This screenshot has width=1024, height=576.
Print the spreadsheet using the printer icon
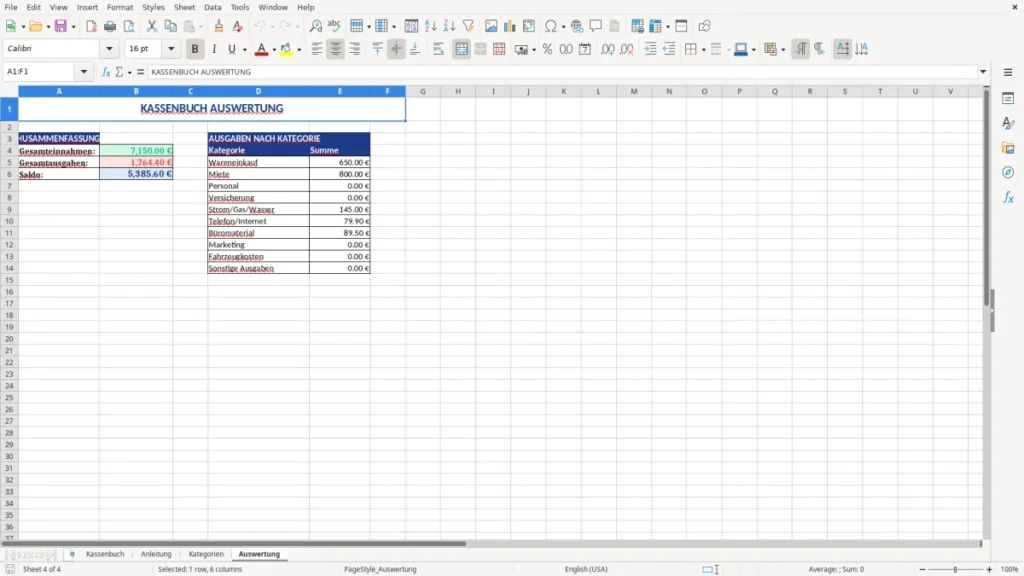click(110, 26)
